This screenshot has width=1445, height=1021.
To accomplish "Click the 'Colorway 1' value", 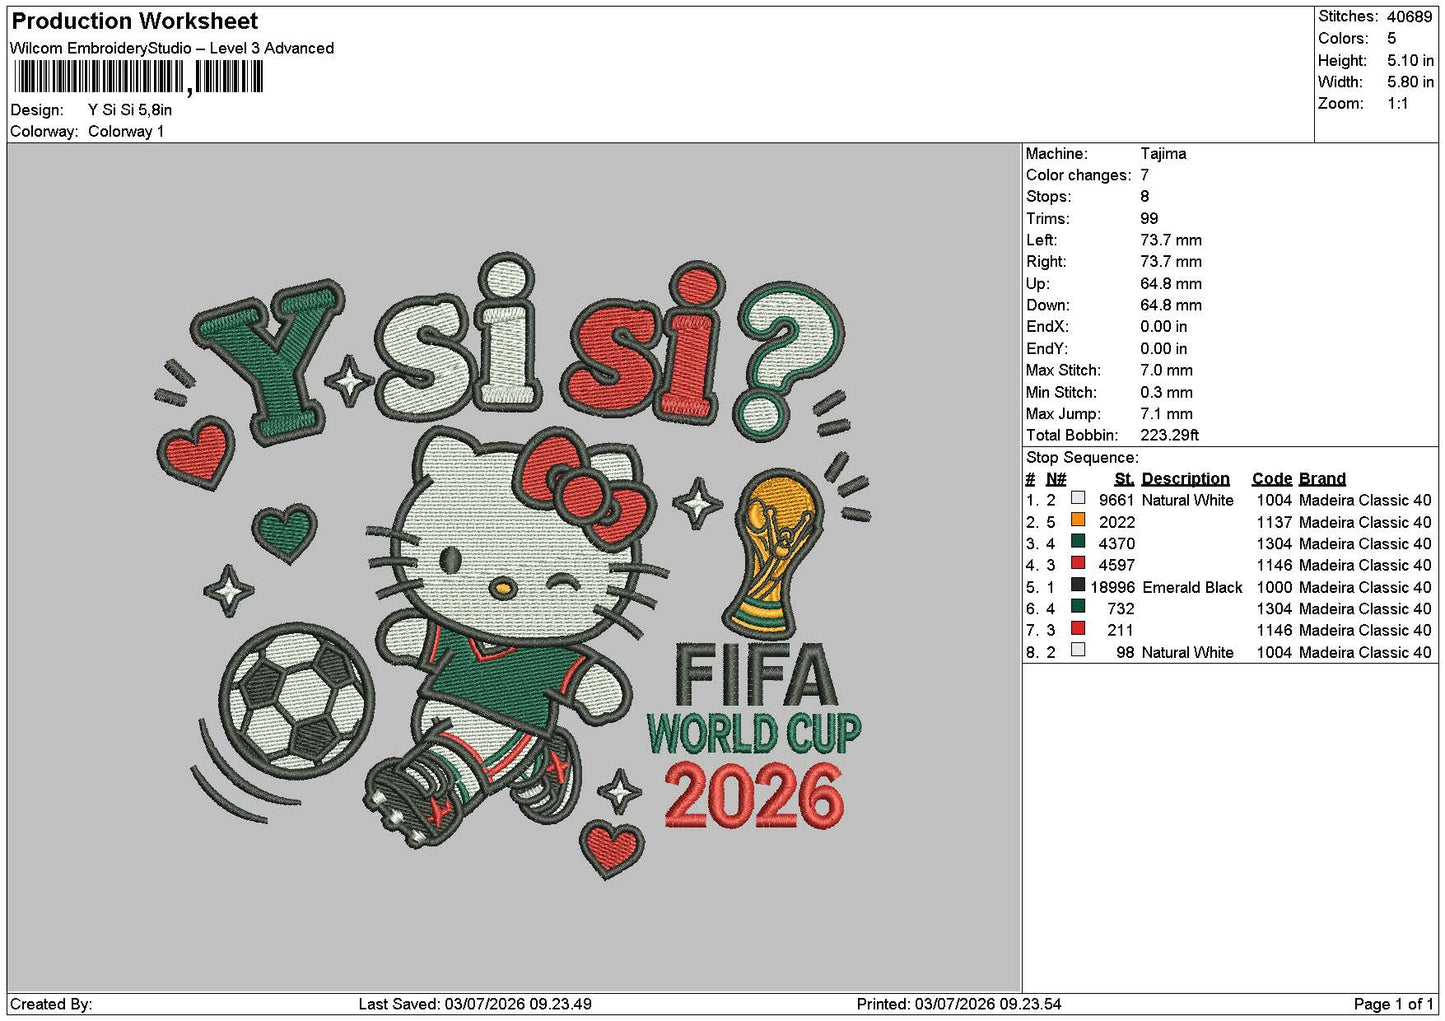I will 126,131.
